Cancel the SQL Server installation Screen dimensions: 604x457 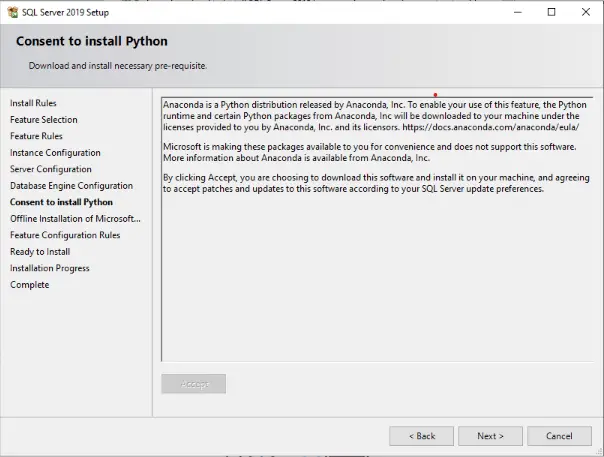pyautogui.click(x=559, y=436)
